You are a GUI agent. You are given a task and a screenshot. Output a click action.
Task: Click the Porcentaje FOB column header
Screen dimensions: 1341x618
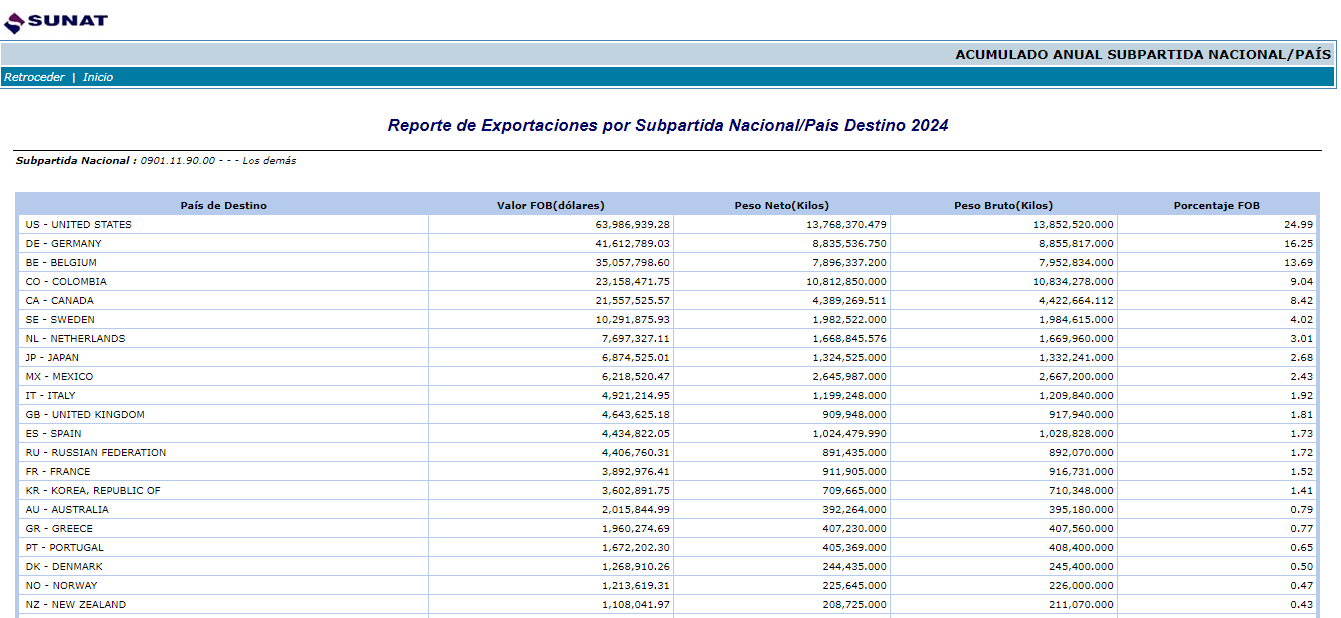pyautogui.click(x=1217, y=206)
